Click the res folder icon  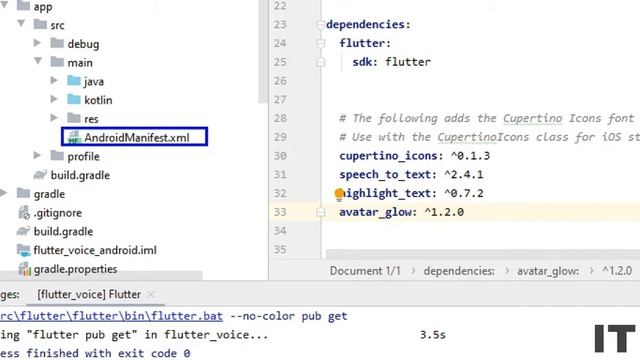point(74,118)
